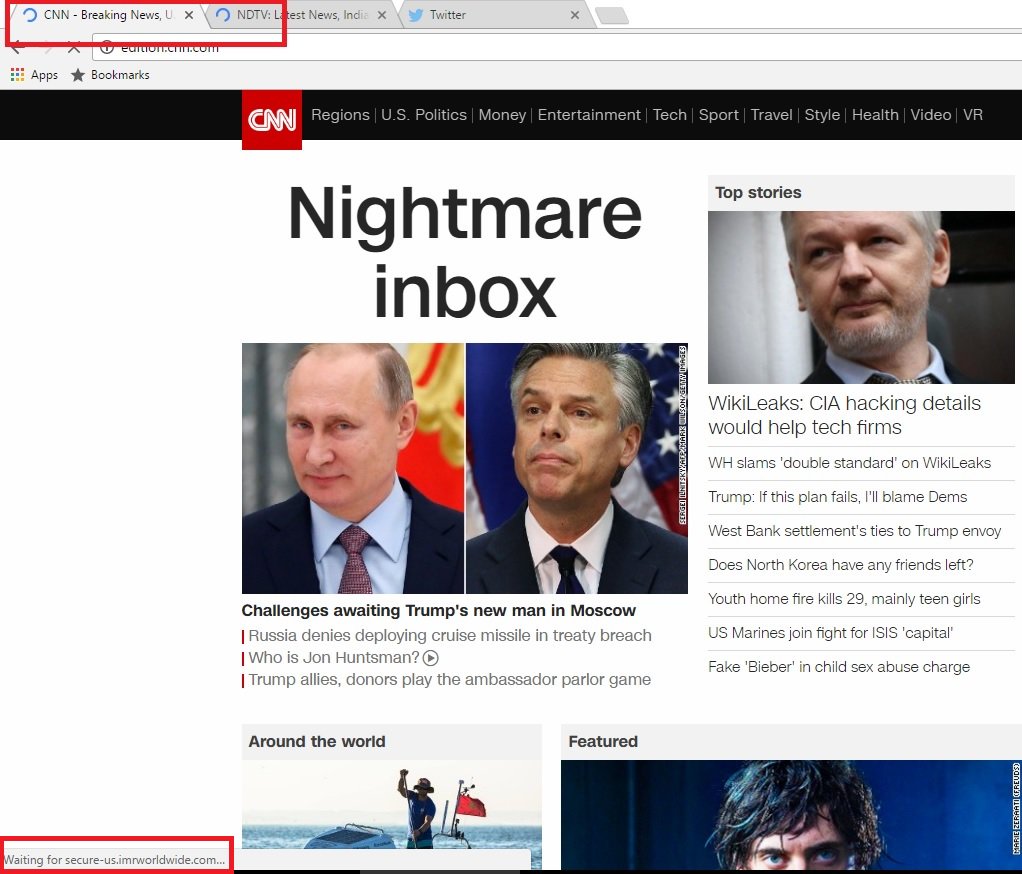Open 'Fake Bieber in child sex abuse charge'

pos(839,666)
